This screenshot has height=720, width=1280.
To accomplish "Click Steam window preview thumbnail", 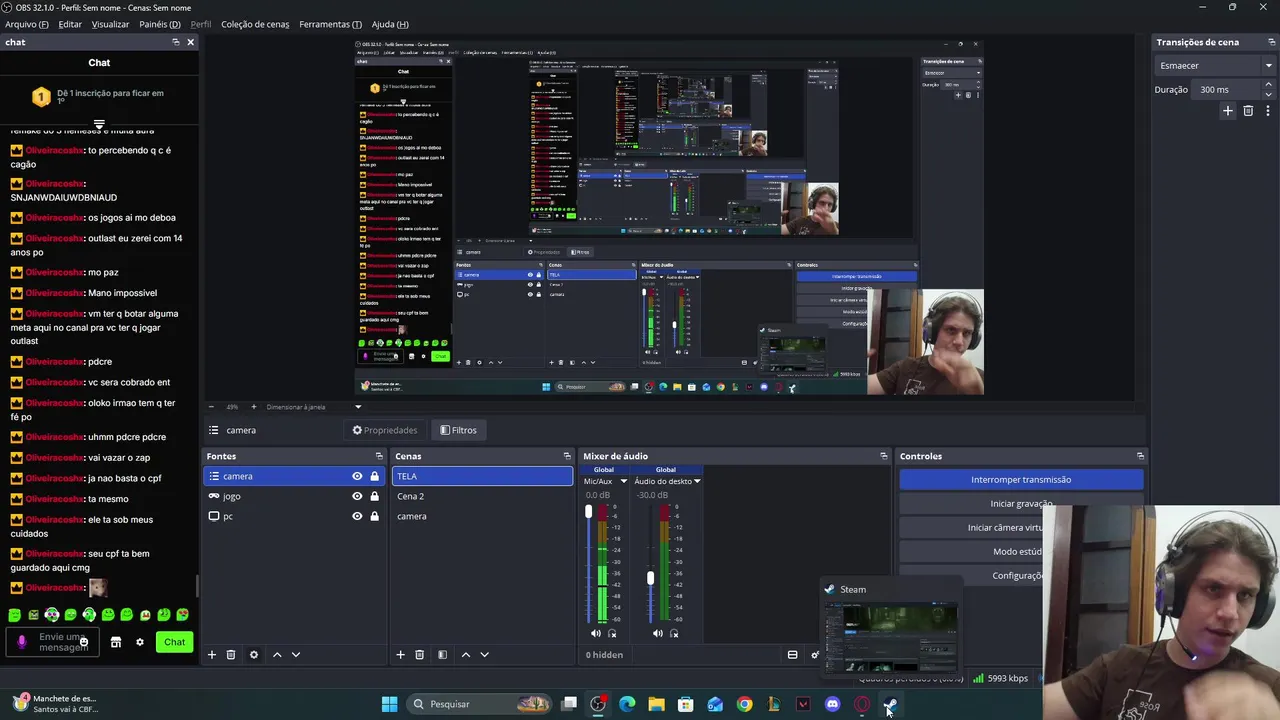I will coord(890,638).
